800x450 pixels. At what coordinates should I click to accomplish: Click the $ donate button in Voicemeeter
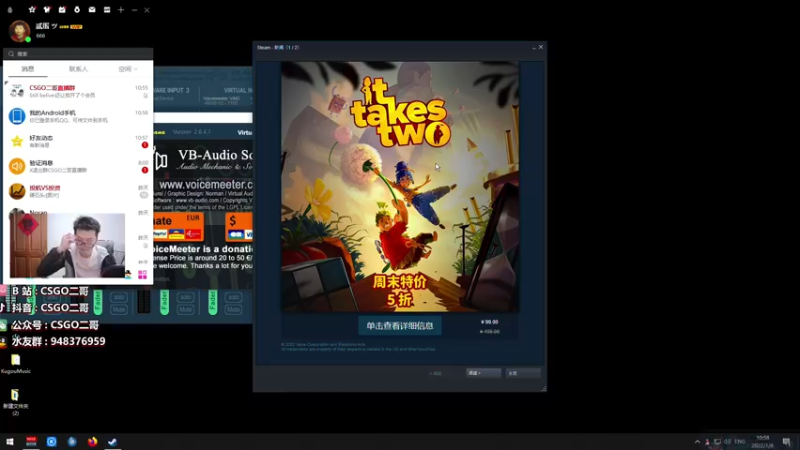tap(239, 227)
